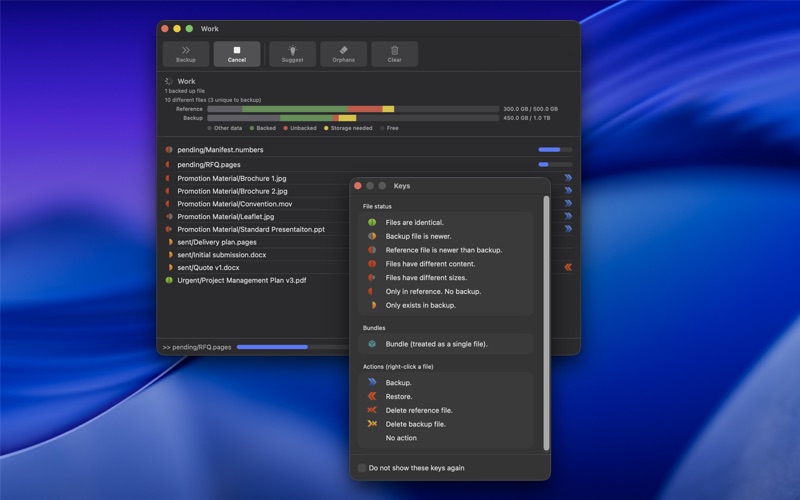Click the Manifest.numbers progress bar

555,149
